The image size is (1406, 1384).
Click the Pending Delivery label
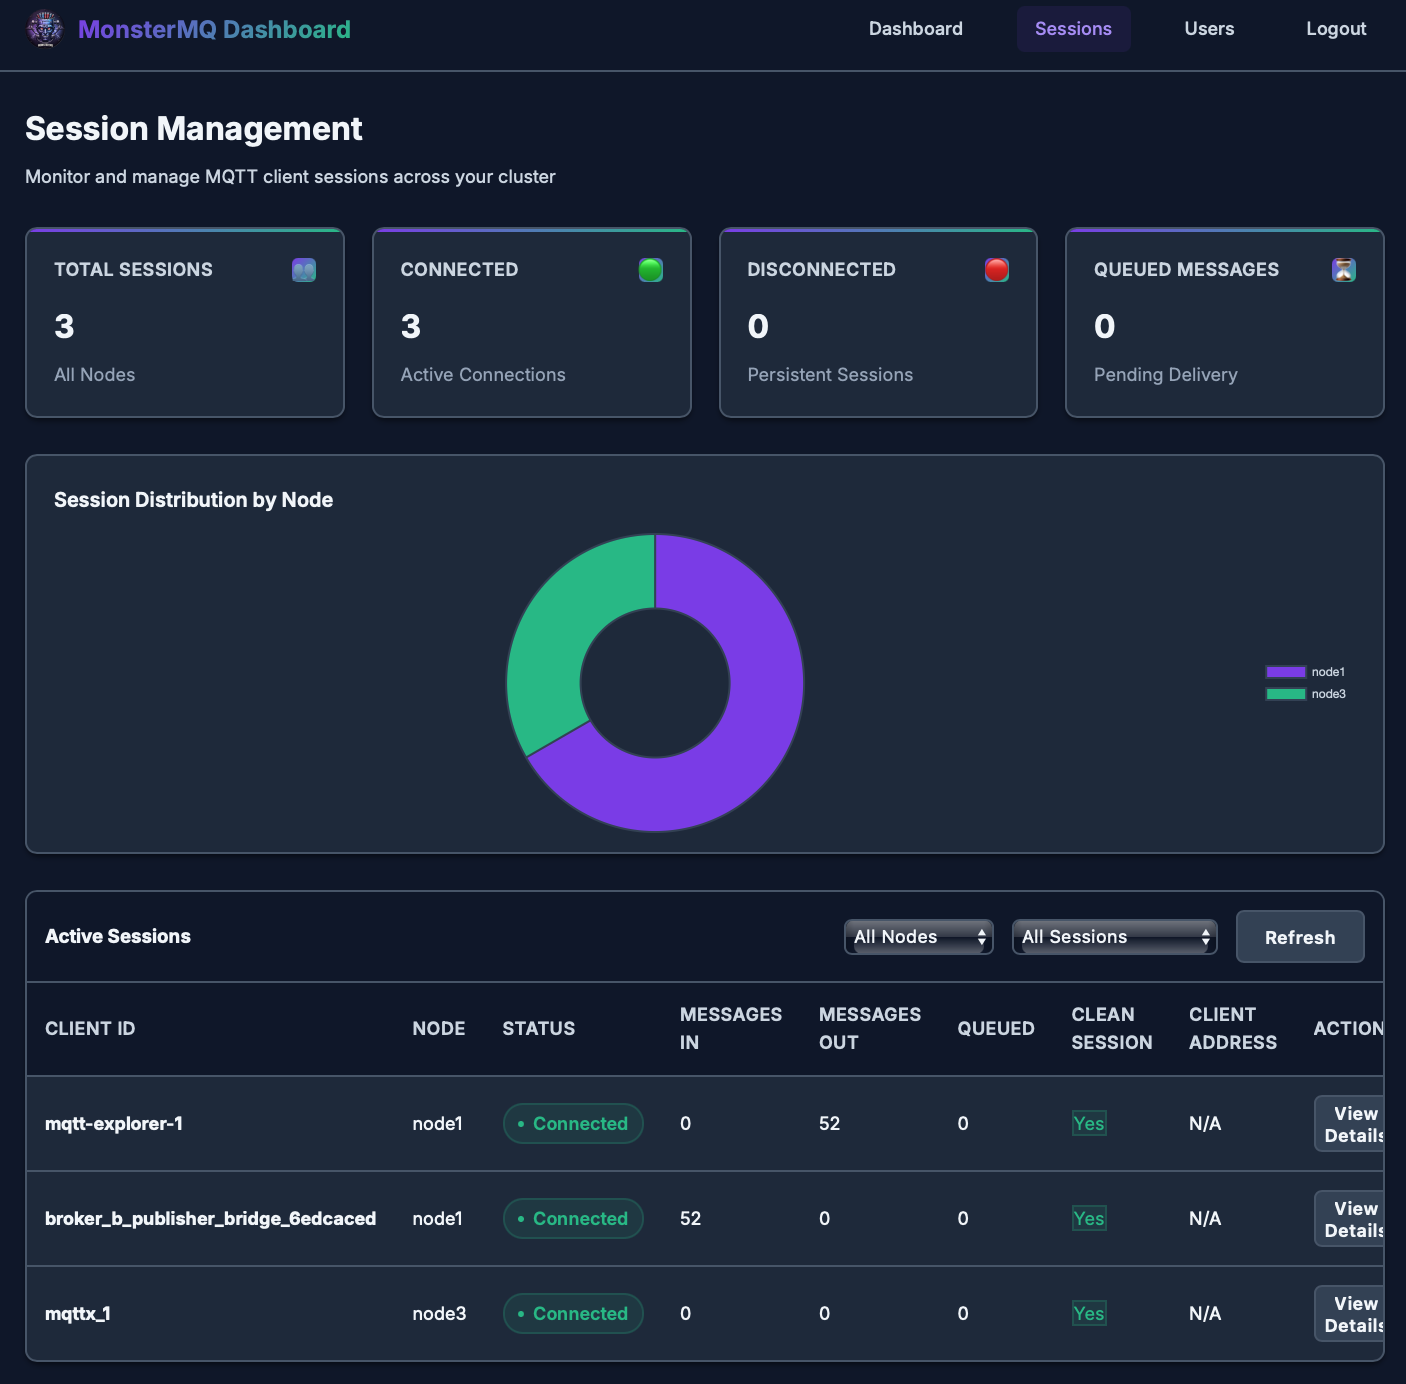[1166, 375]
